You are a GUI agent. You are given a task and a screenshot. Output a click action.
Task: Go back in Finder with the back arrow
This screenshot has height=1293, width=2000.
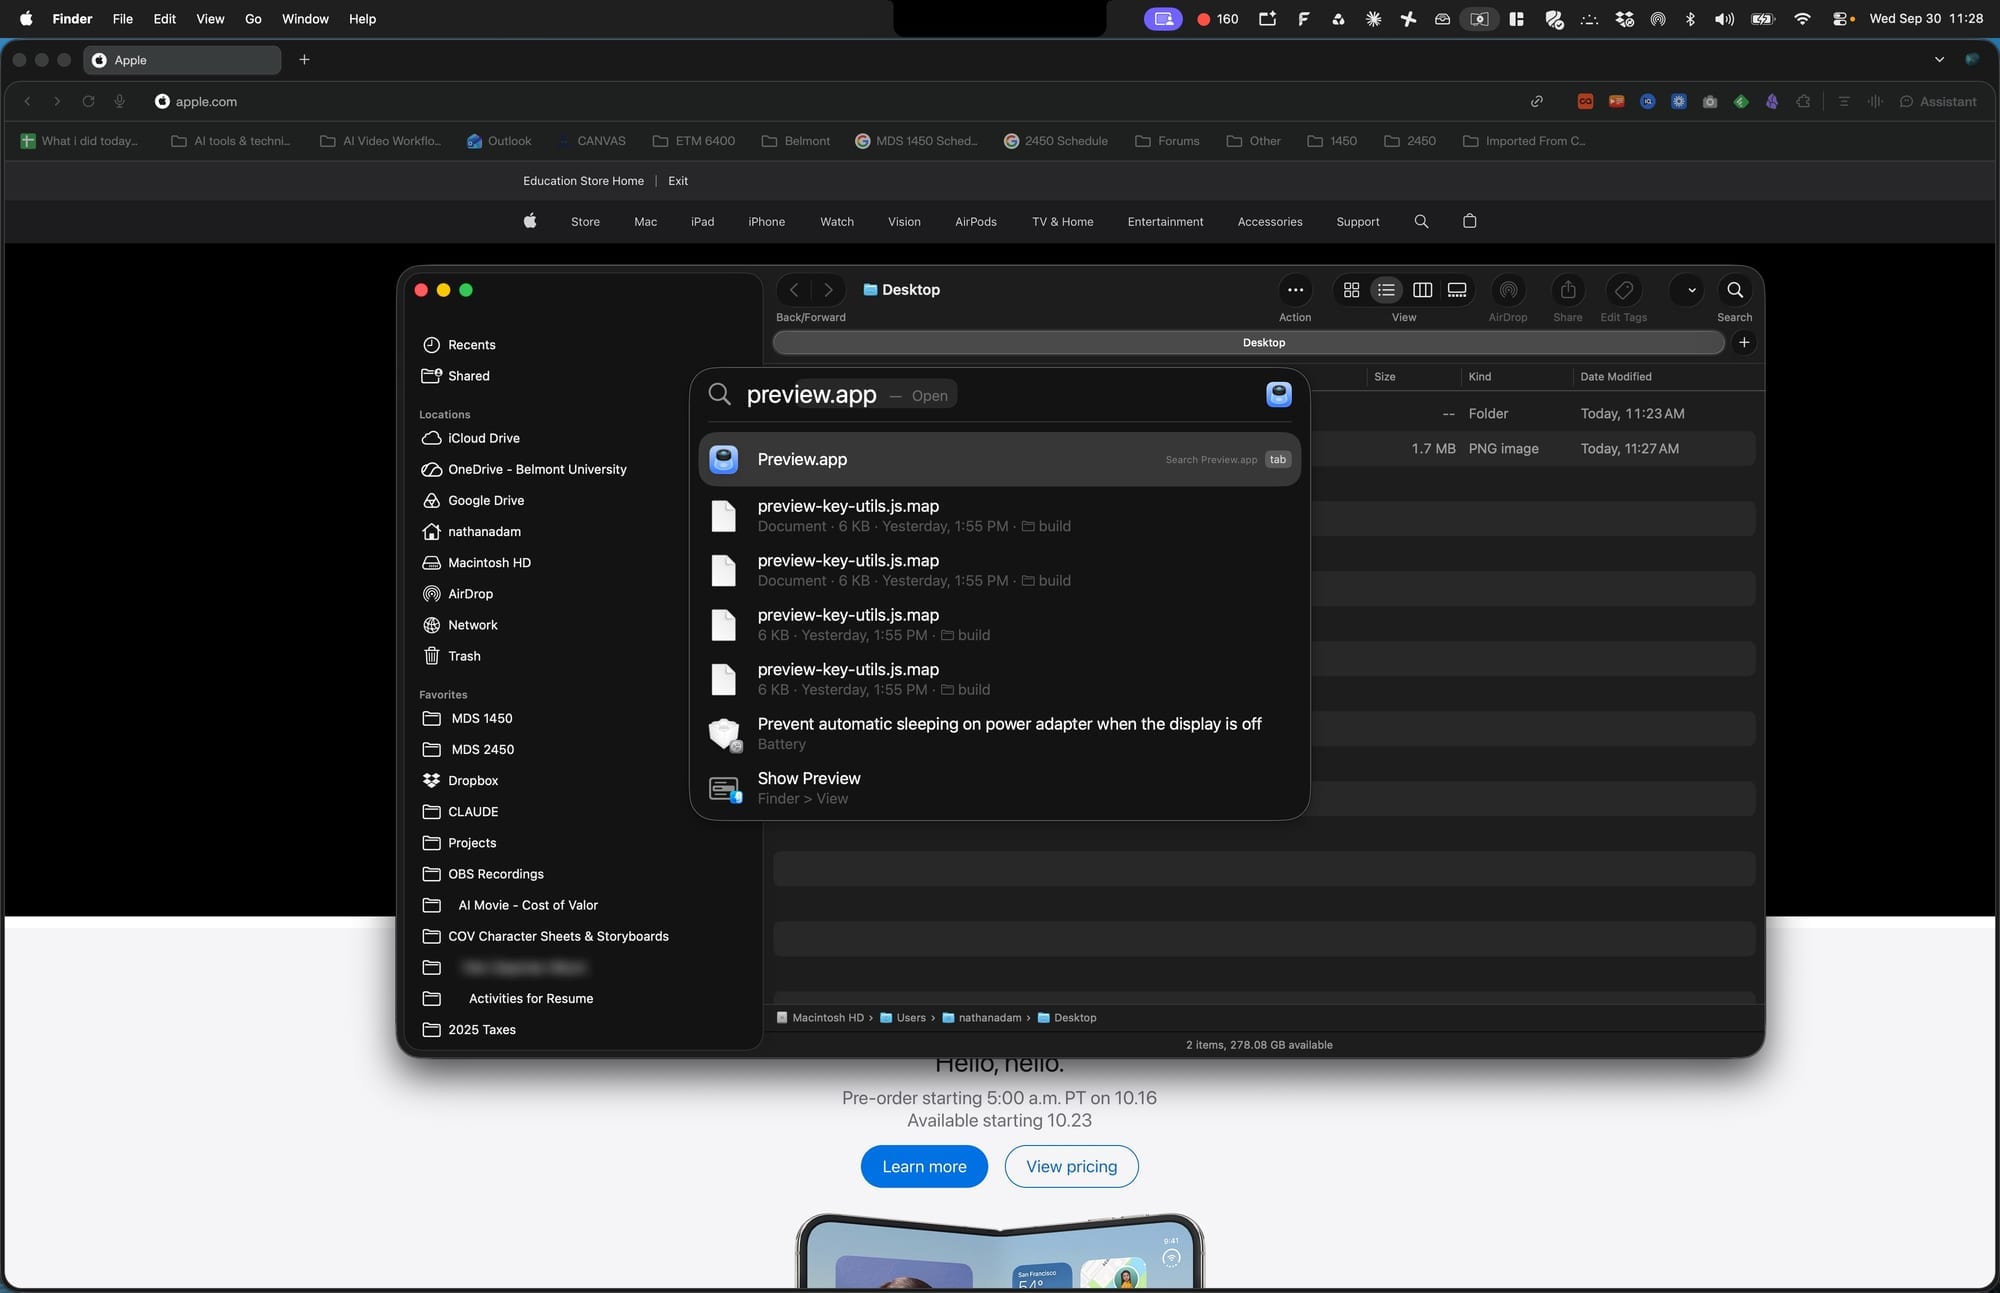click(794, 290)
